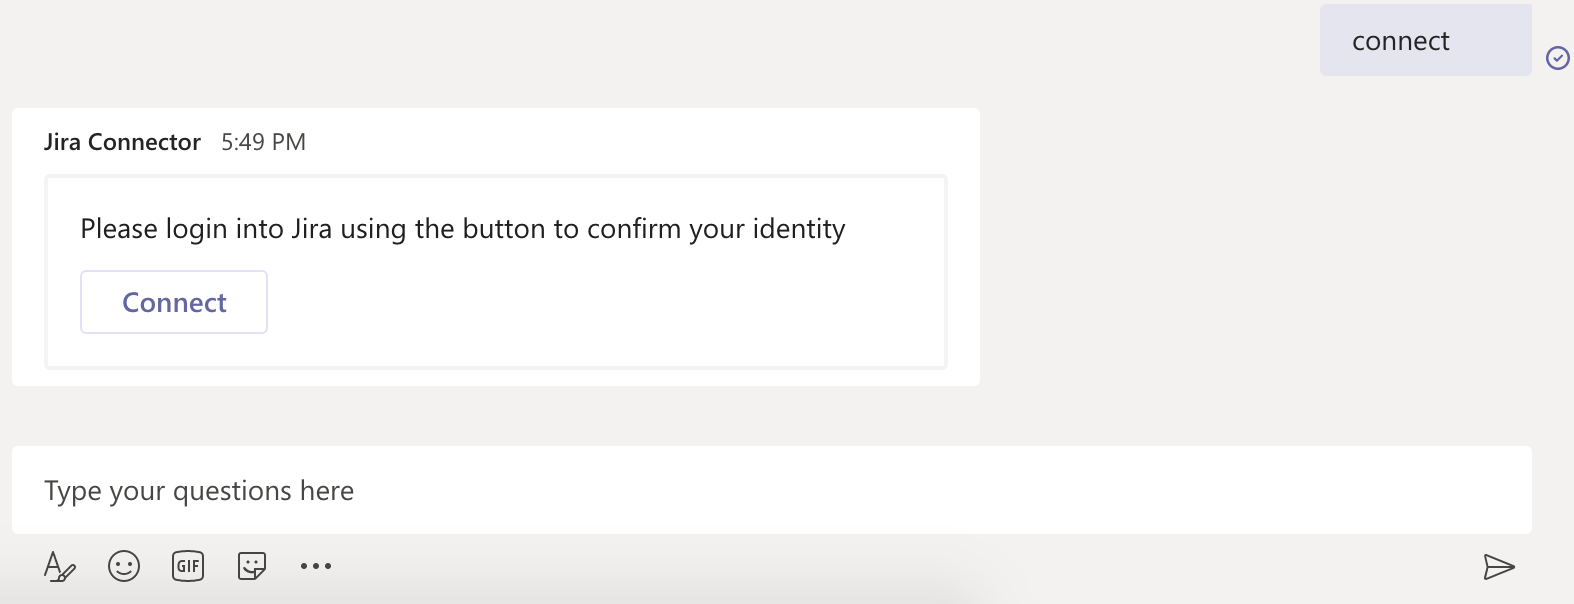Open the emoji picker
1574x604 pixels.
pyautogui.click(x=124, y=567)
